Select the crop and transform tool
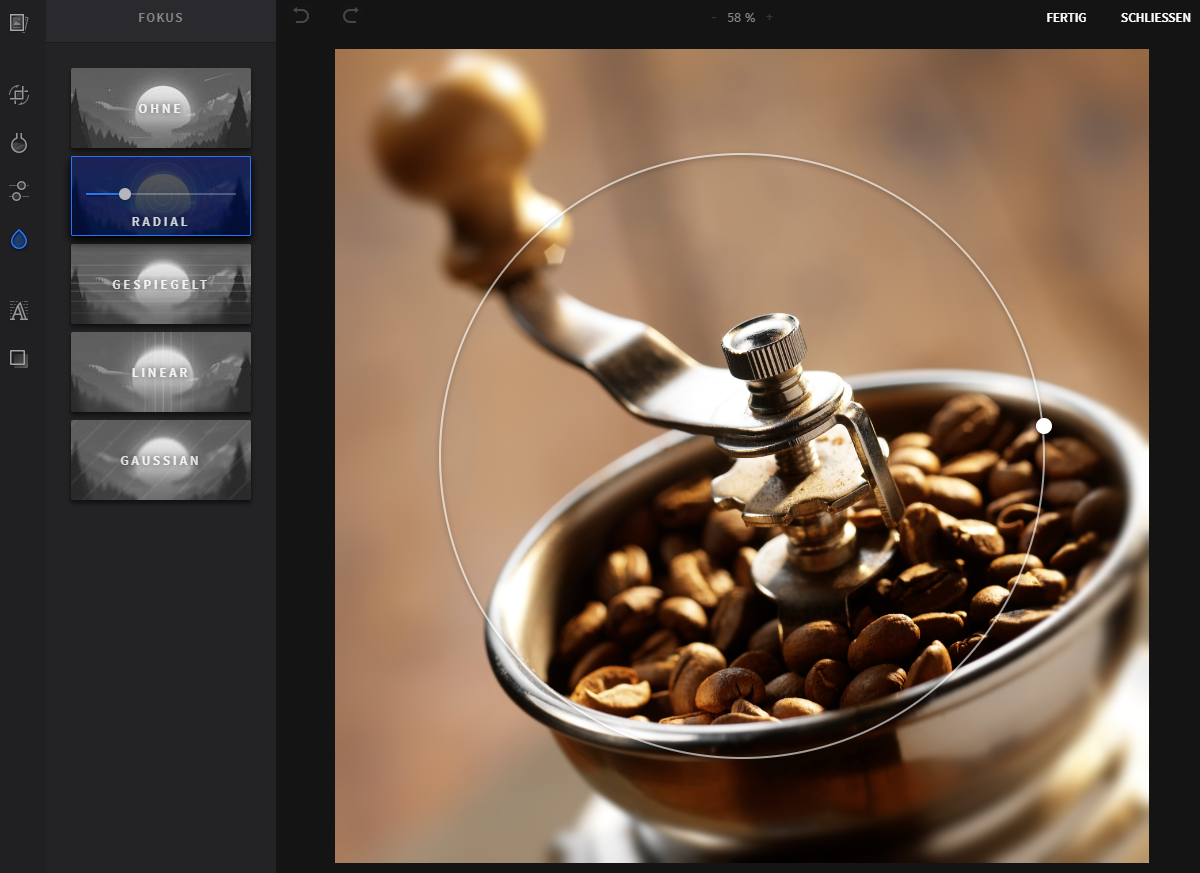The image size is (1200, 873). point(18,95)
